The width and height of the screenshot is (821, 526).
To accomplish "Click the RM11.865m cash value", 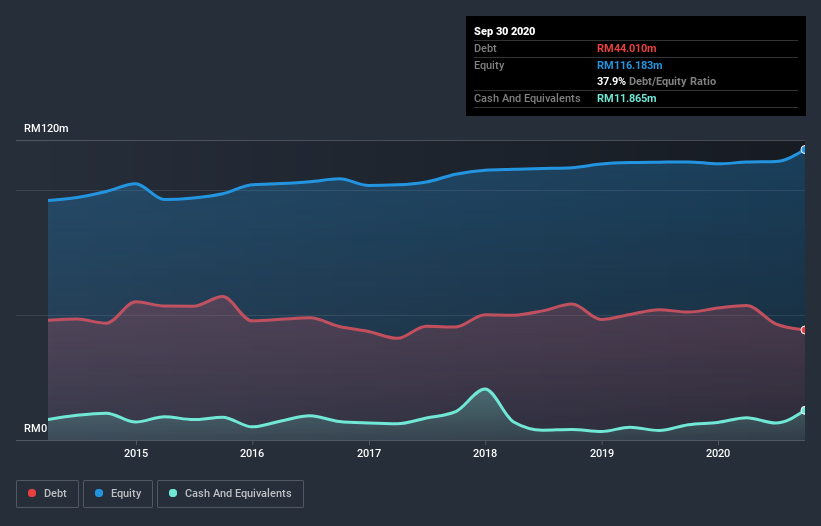I will (627, 98).
